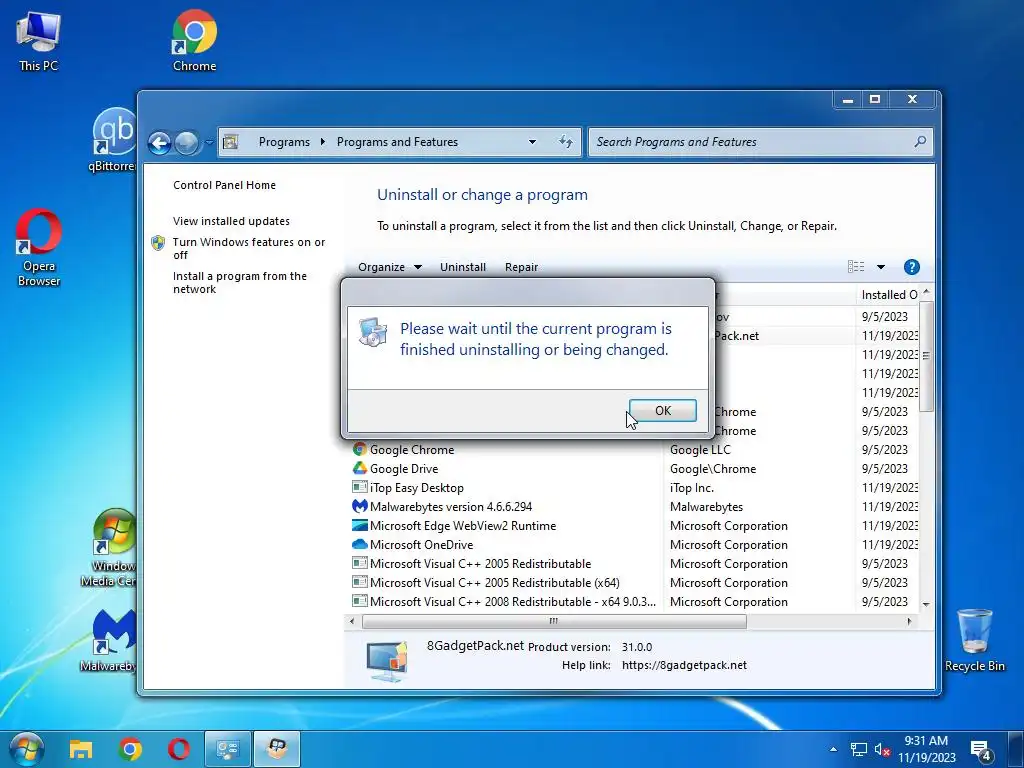Launch Chrome from the taskbar
The image size is (1024, 768).
coord(130,749)
